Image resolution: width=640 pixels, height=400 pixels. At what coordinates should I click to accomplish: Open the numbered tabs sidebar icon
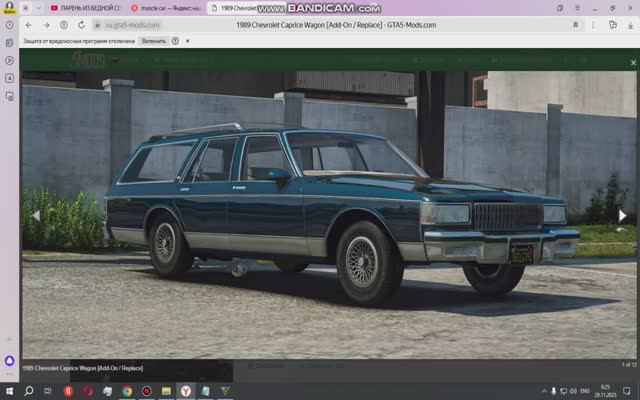(x=9, y=78)
